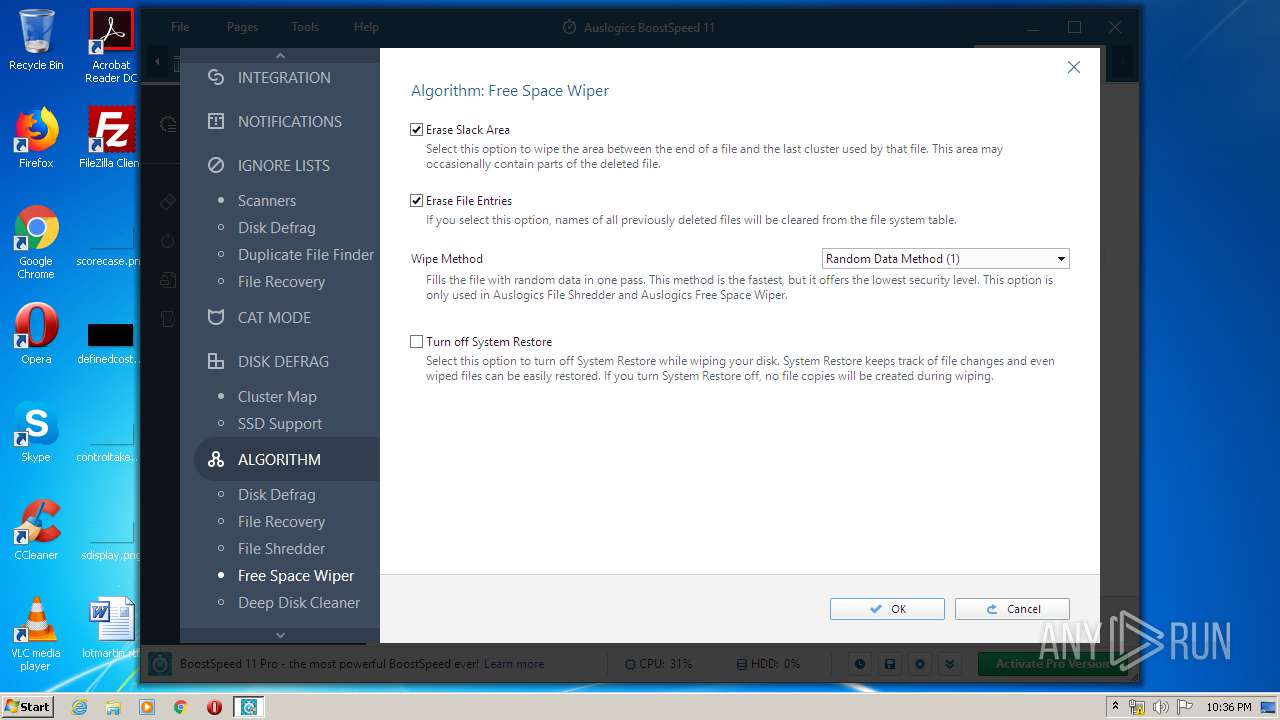The image size is (1280, 720).
Task: Open the Wipe Method dropdown
Action: pyautogui.click(x=945, y=259)
